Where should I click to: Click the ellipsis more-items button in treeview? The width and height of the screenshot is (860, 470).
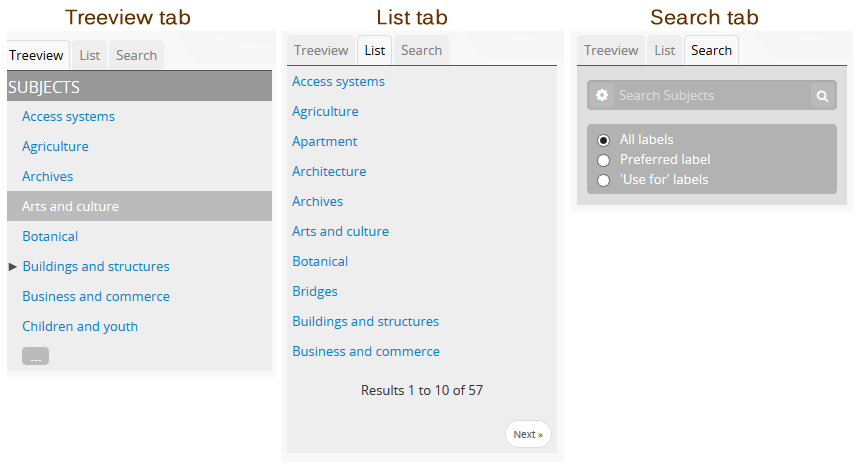[x=35, y=356]
